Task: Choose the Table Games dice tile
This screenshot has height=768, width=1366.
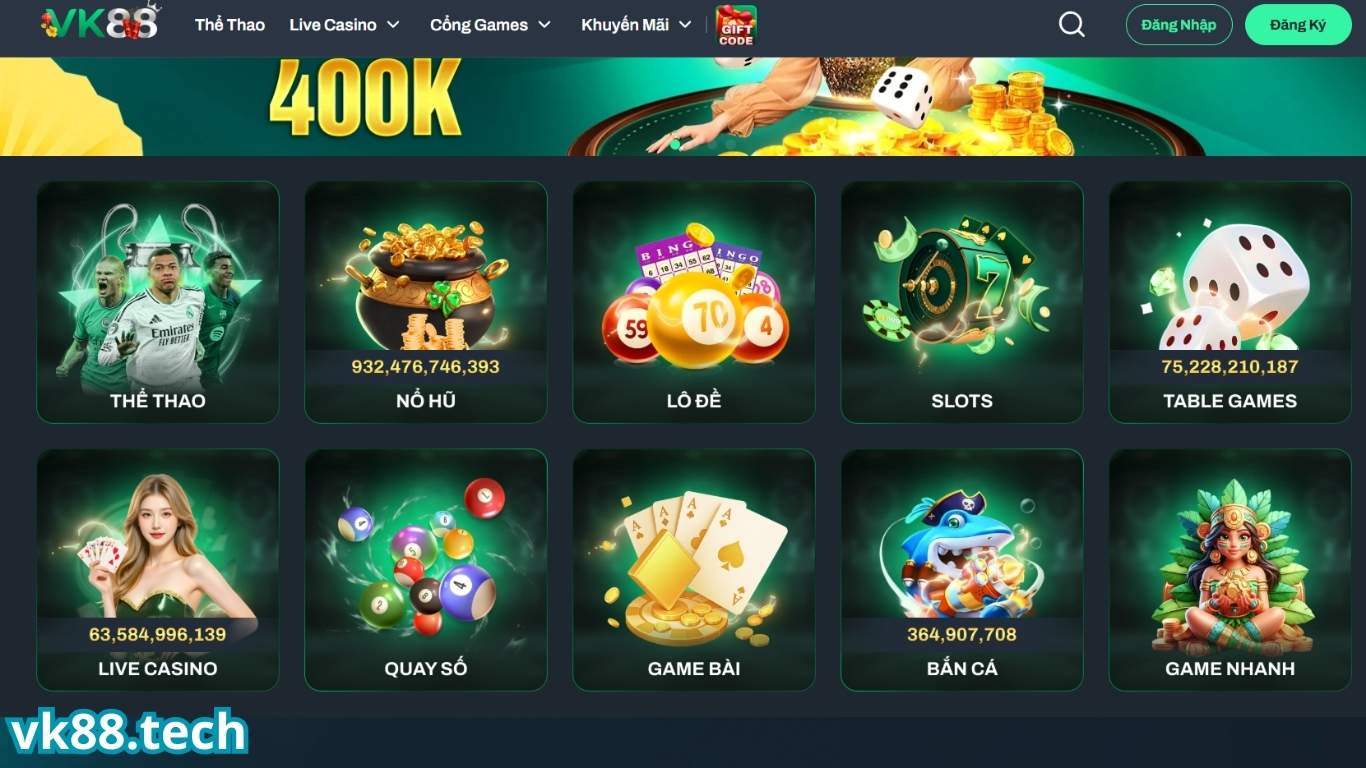Action: point(1230,302)
